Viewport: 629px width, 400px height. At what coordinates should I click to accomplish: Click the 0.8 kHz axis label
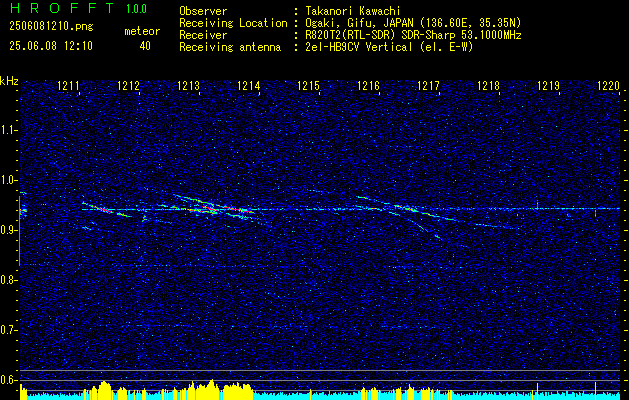point(8,280)
